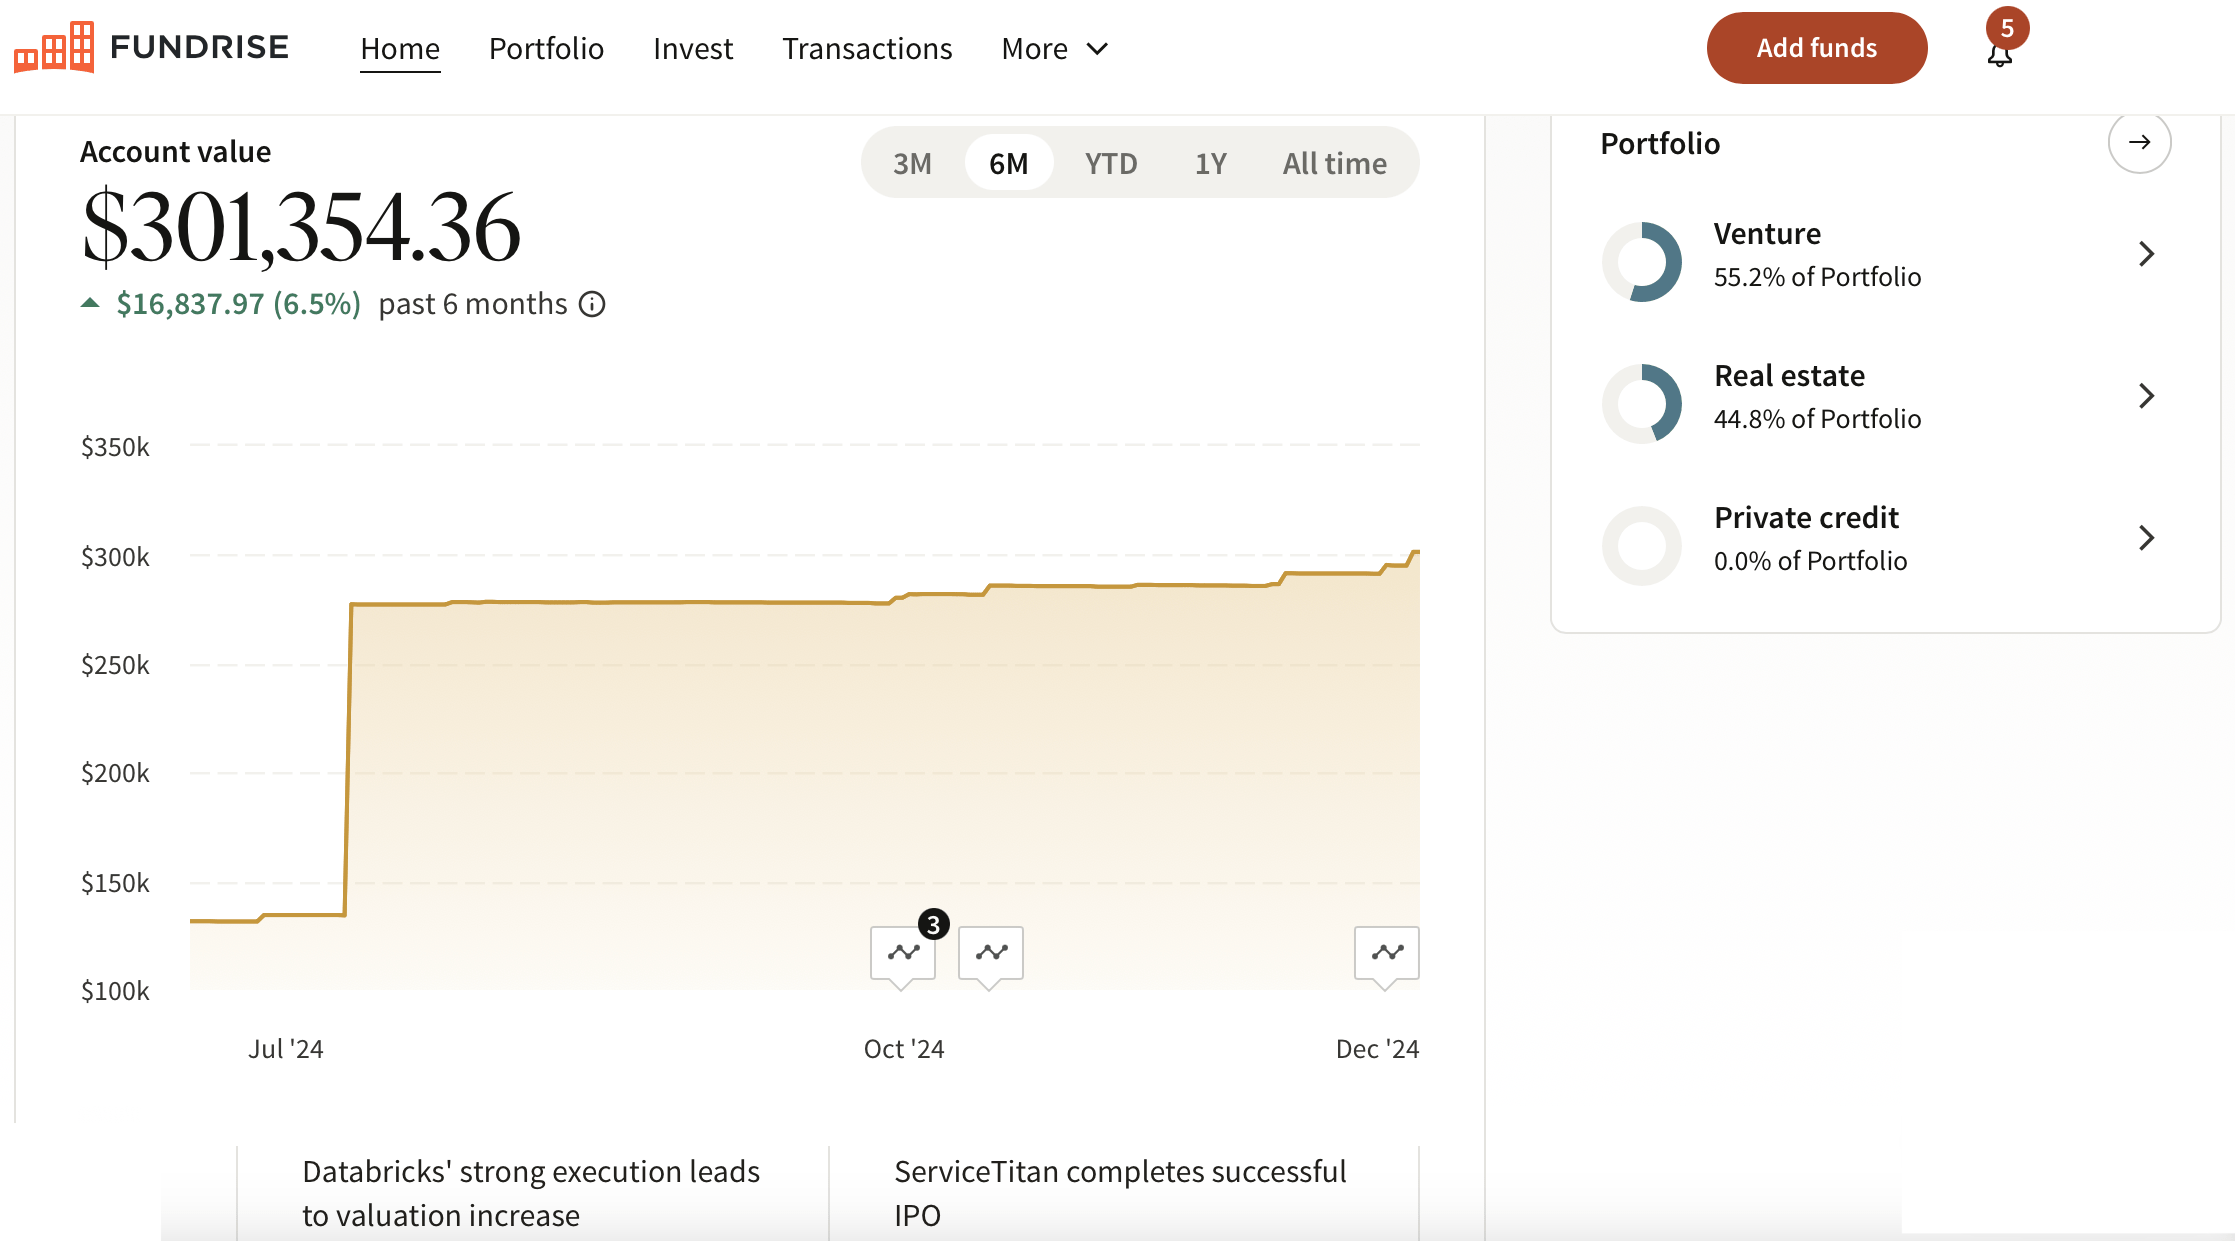
Task: Click the 55.2% of Portfolio text
Action: point(1817,277)
